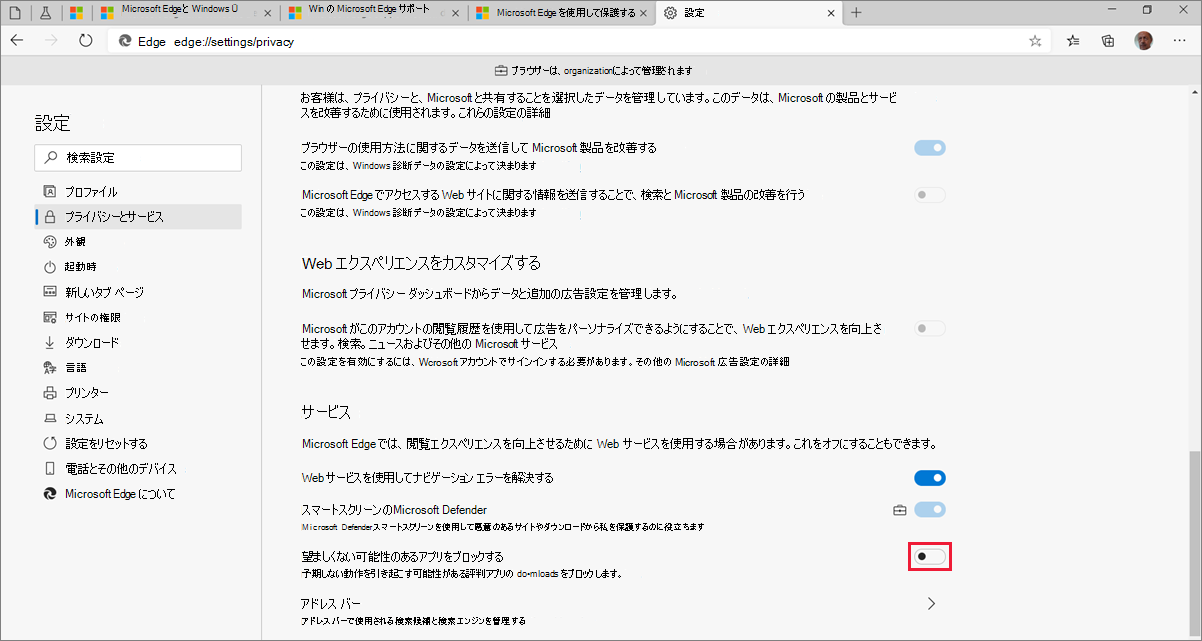
Task: Click the blank page icon at far left of the tab strip
Action: point(14,13)
